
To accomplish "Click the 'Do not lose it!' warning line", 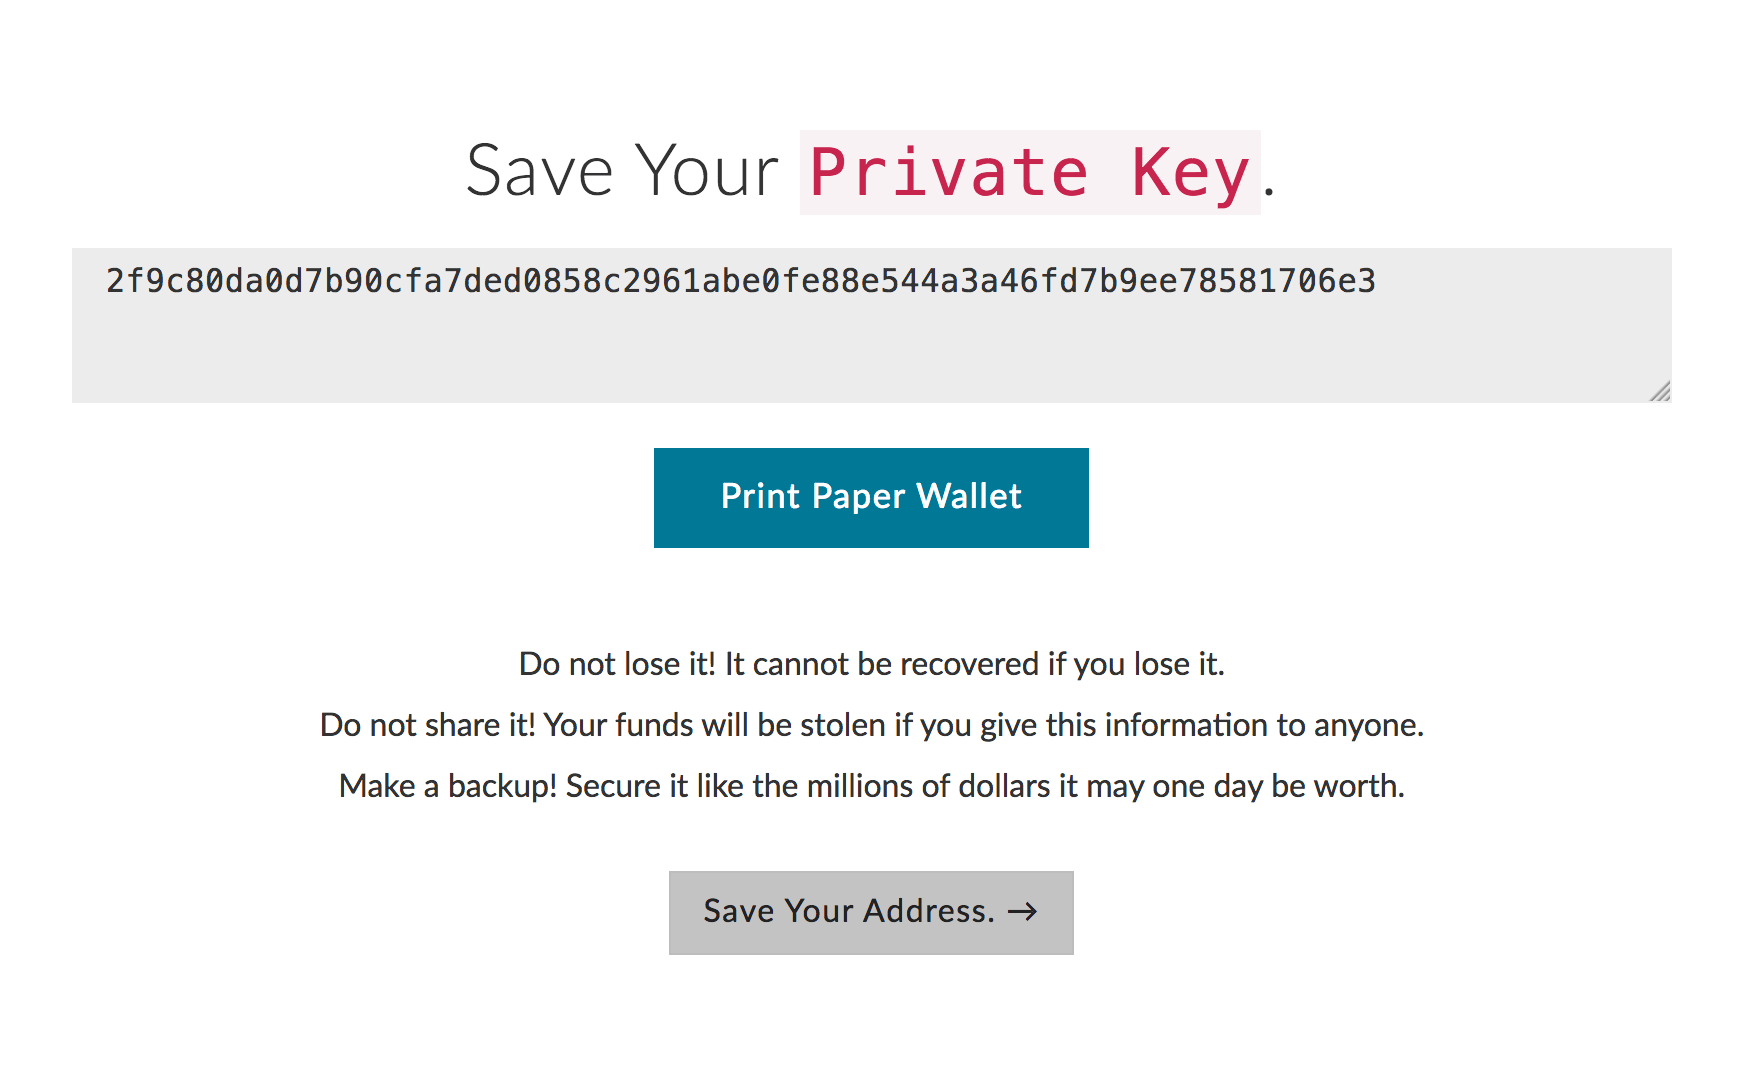I will [x=871, y=664].
